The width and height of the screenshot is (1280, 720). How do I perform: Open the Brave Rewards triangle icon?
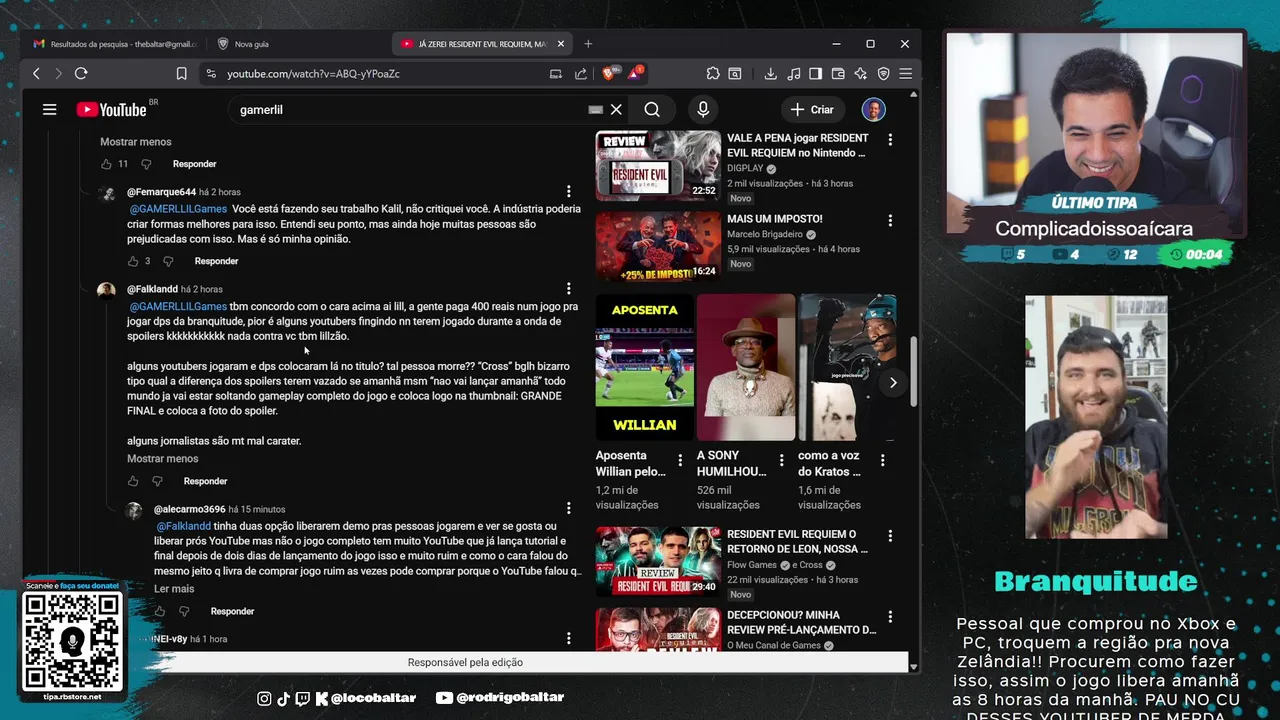(636, 73)
